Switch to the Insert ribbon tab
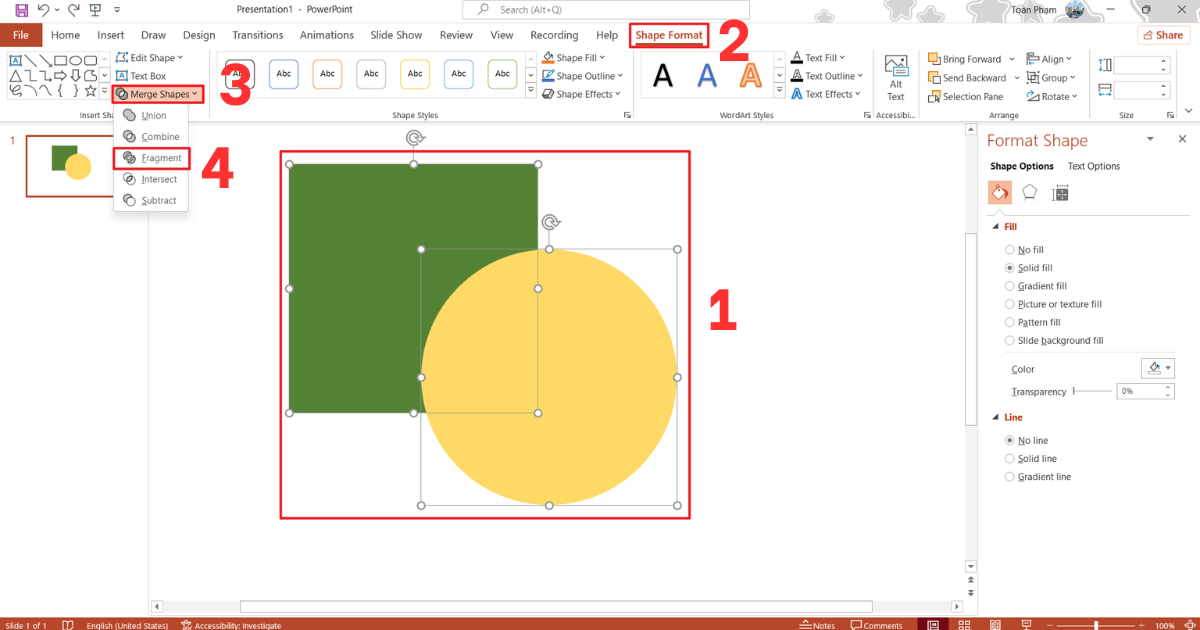Viewport: 1200px width, 630px height. [111, 35]
